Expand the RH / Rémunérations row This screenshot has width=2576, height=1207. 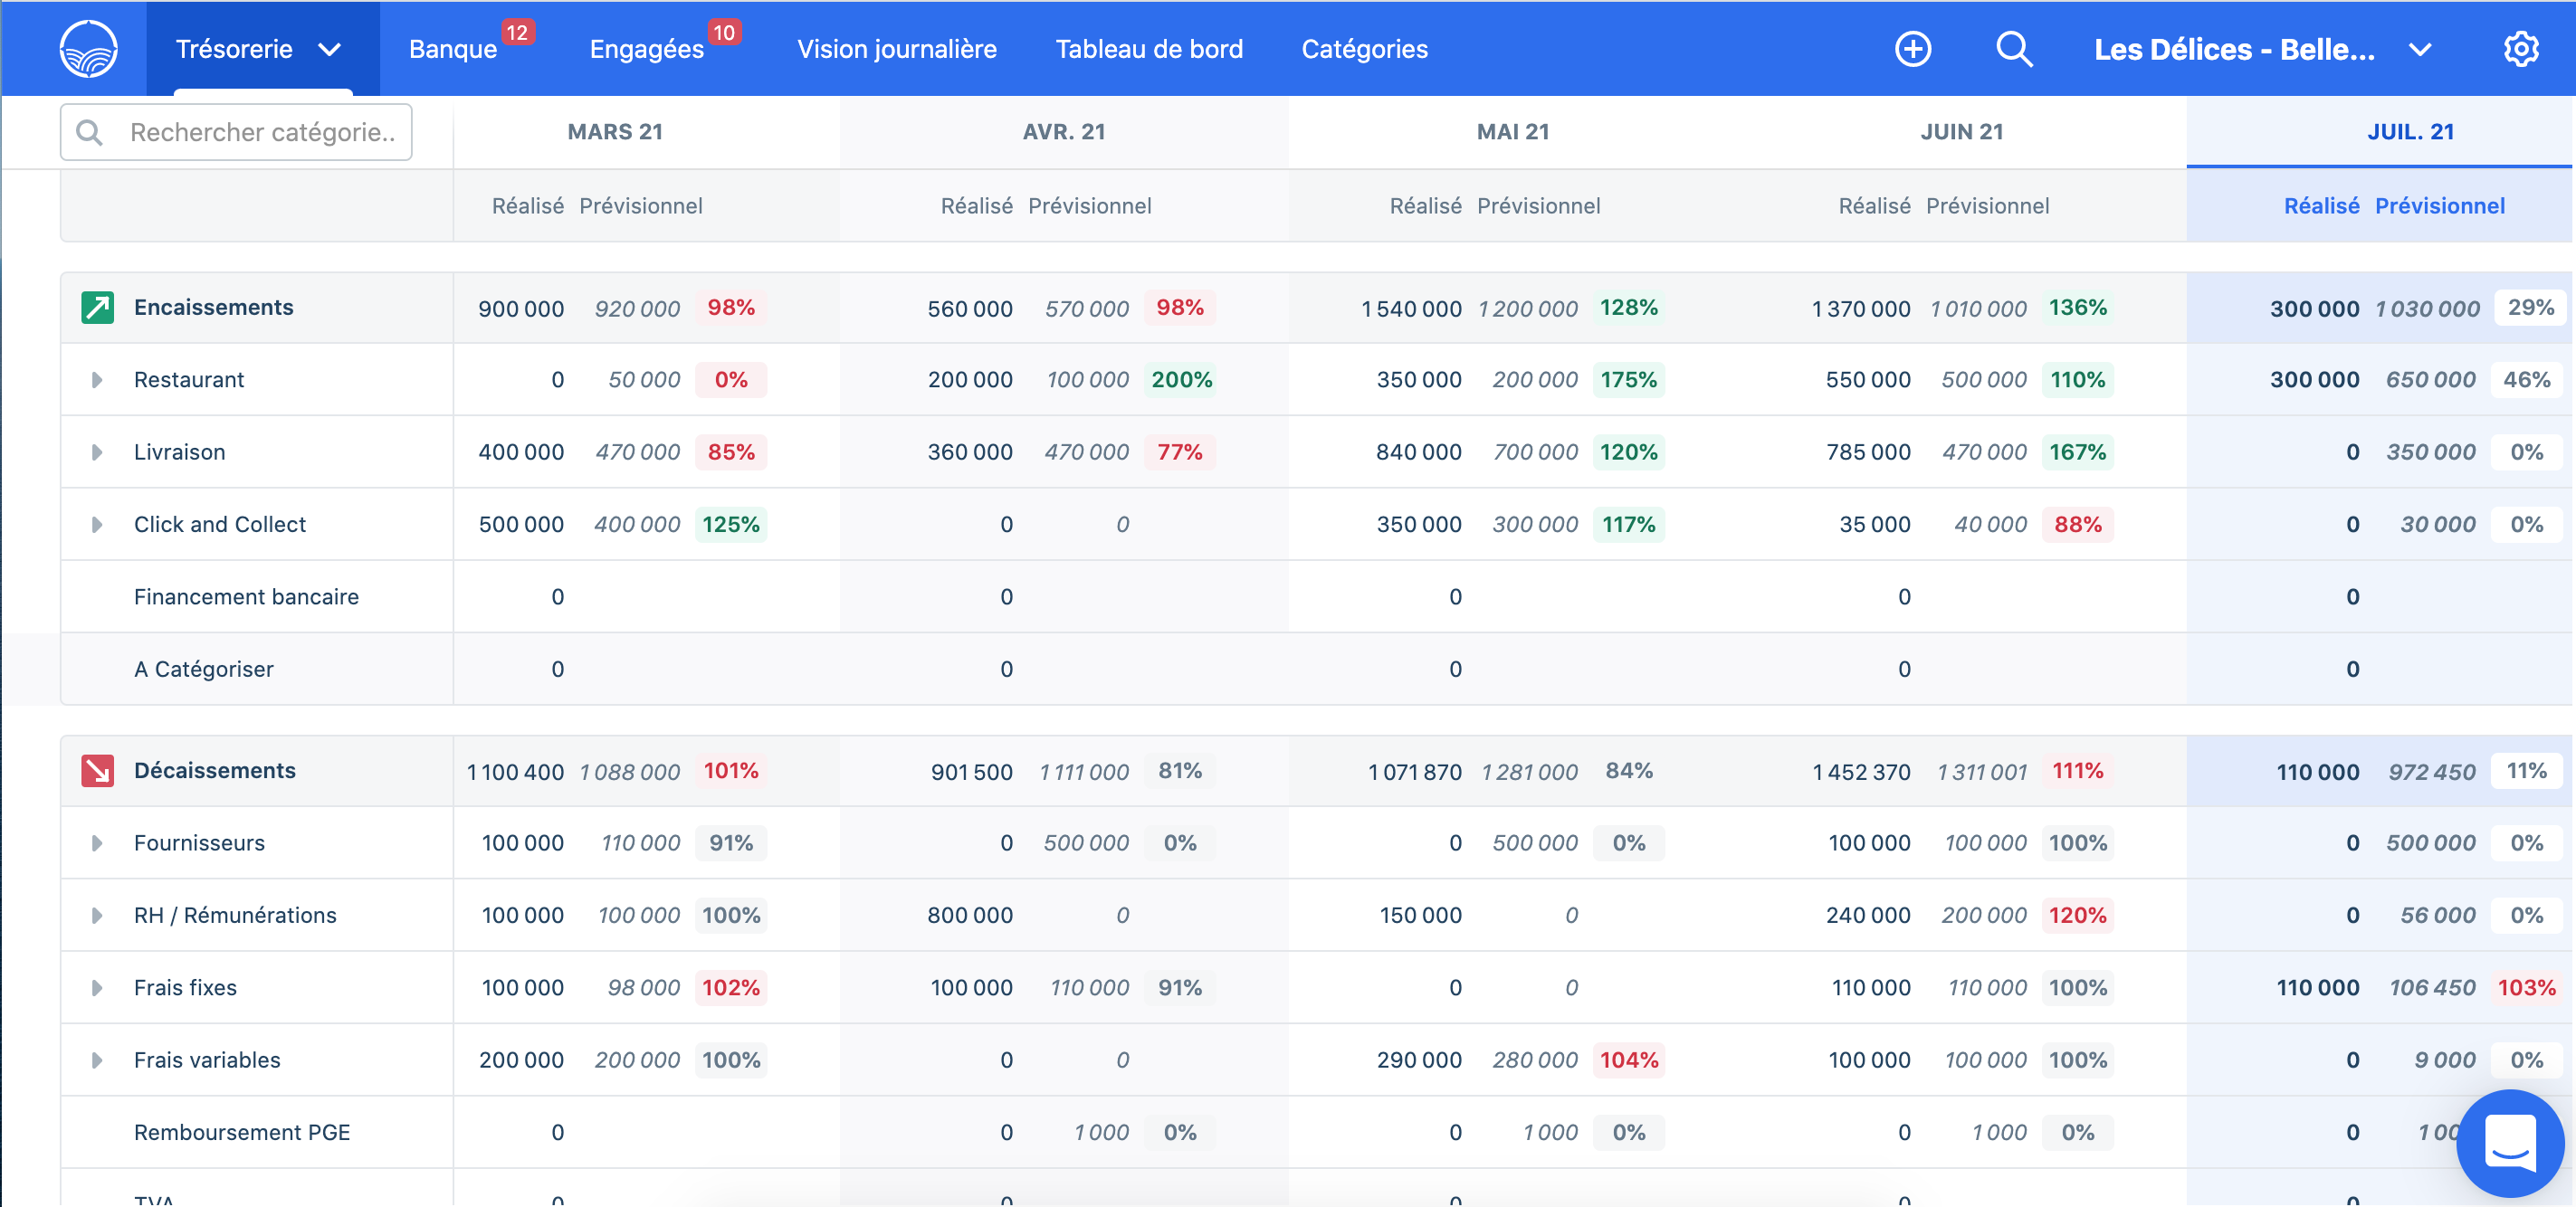tap(97, 915)
